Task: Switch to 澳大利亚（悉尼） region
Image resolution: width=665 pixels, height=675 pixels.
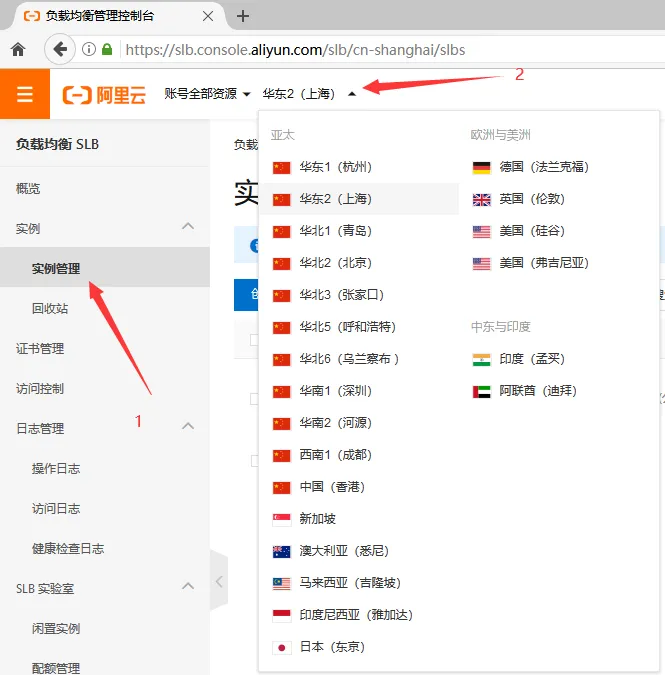Action: [x=359, y=551]
